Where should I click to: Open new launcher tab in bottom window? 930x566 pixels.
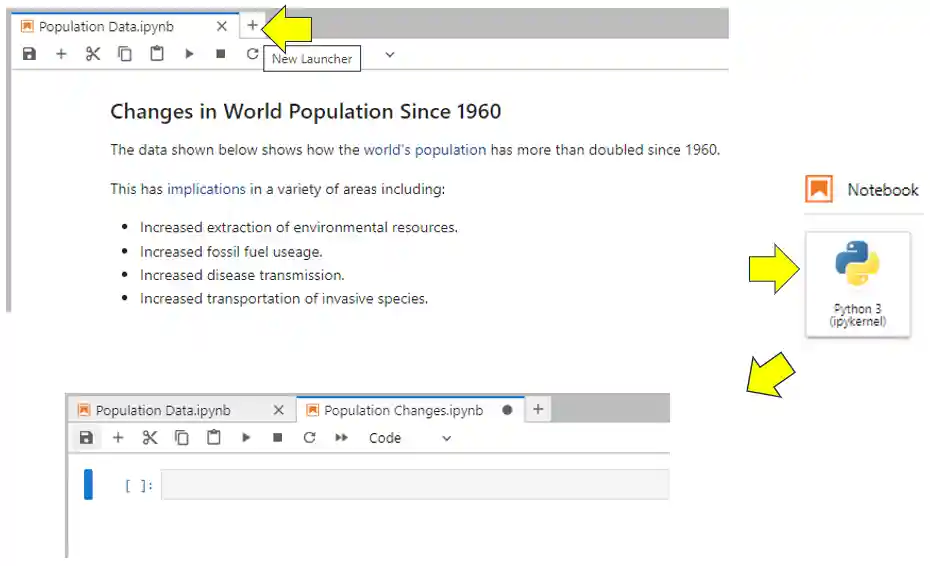pos(538,409)
